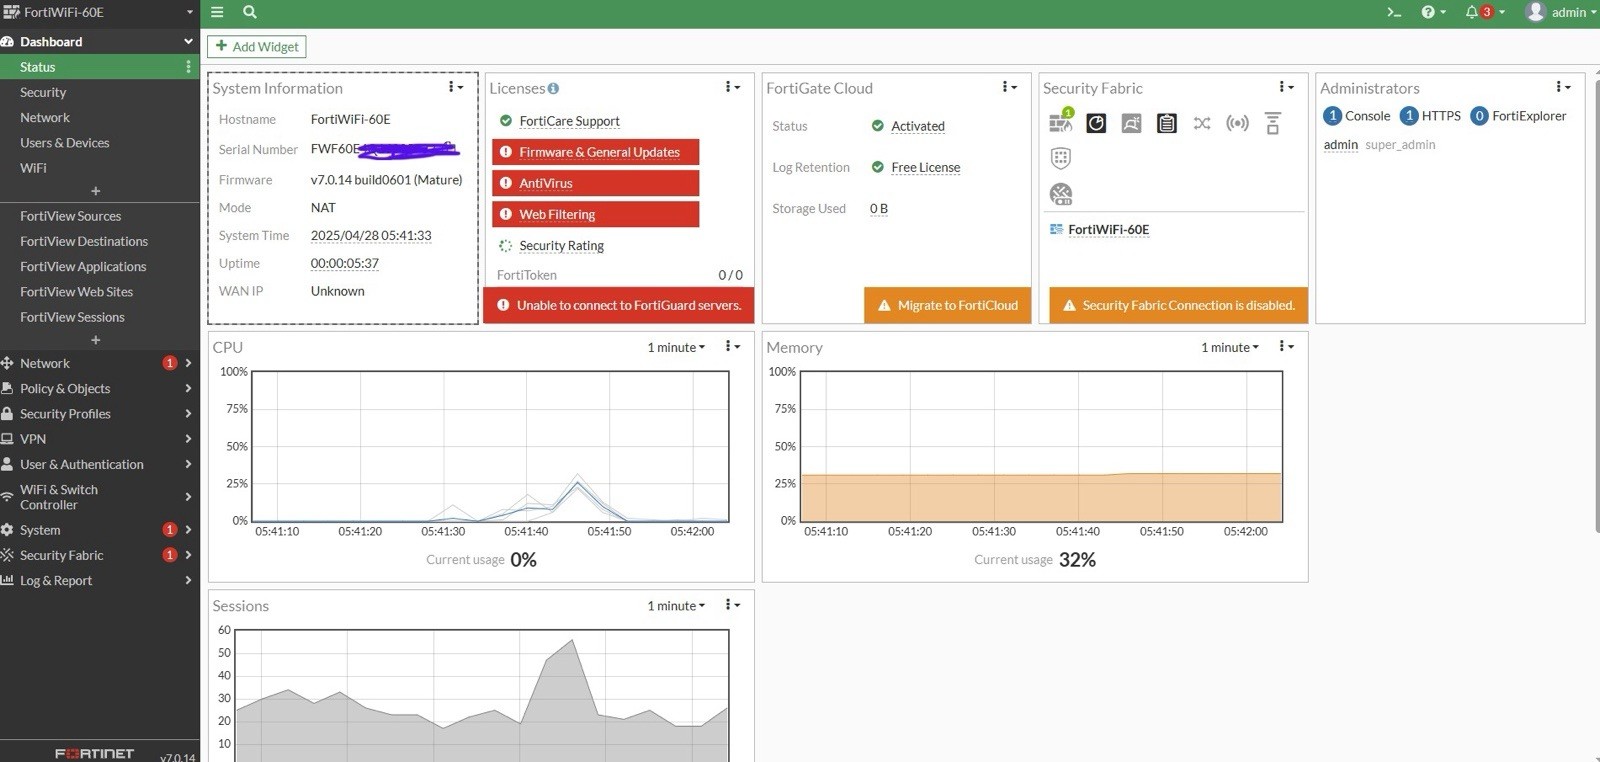1600x762 pixels.
Task: Click Web Filtering license alert
Action: [595, 214]
